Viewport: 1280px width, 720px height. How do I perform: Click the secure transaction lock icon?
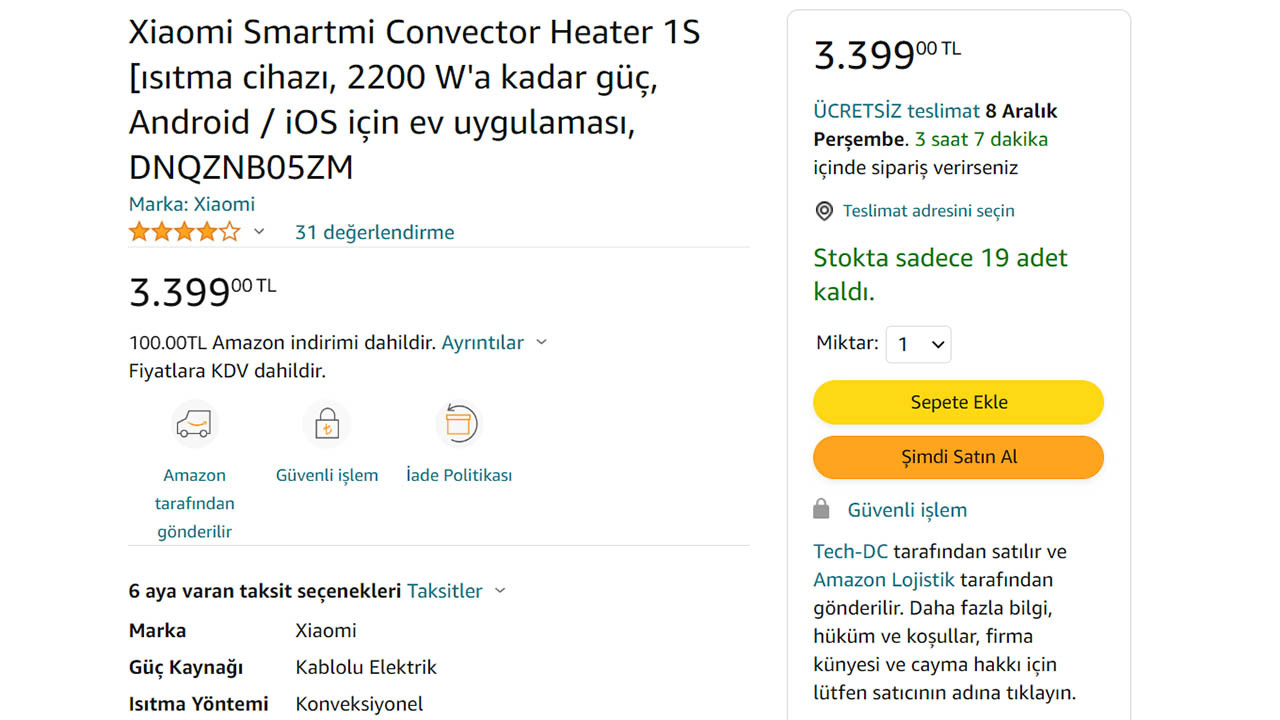[327, 425]
